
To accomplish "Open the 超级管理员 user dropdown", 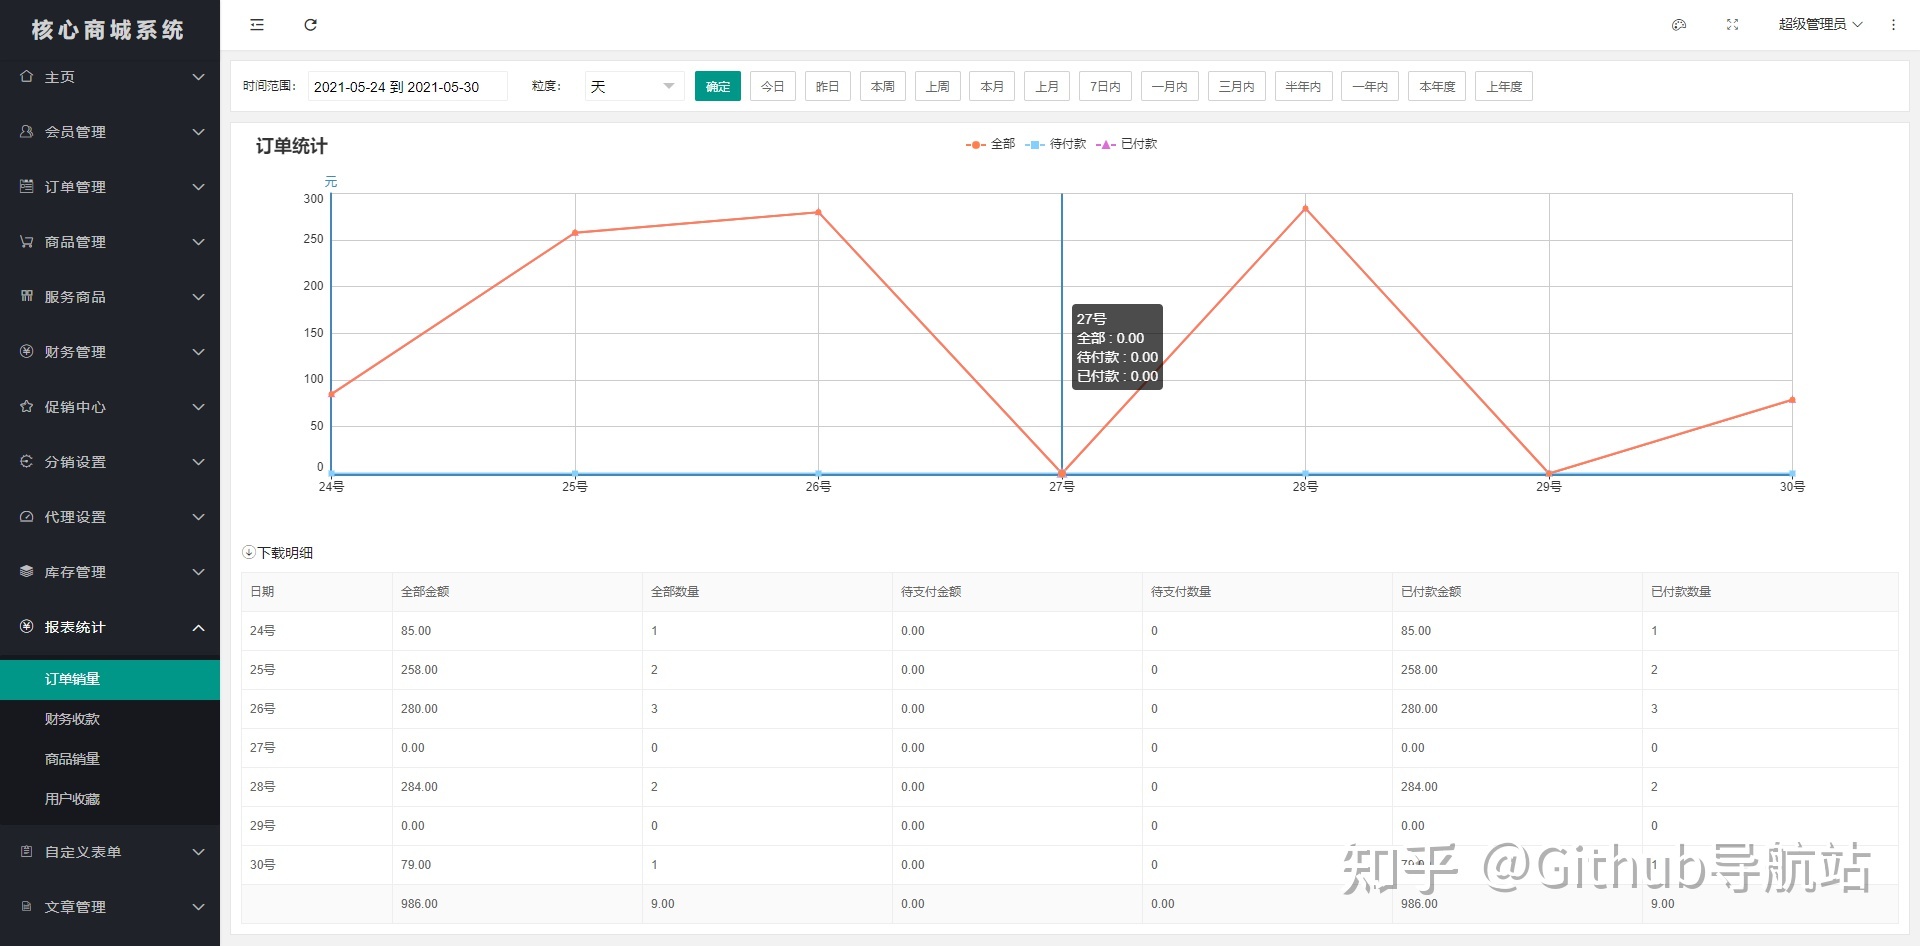I will 1820,24.
